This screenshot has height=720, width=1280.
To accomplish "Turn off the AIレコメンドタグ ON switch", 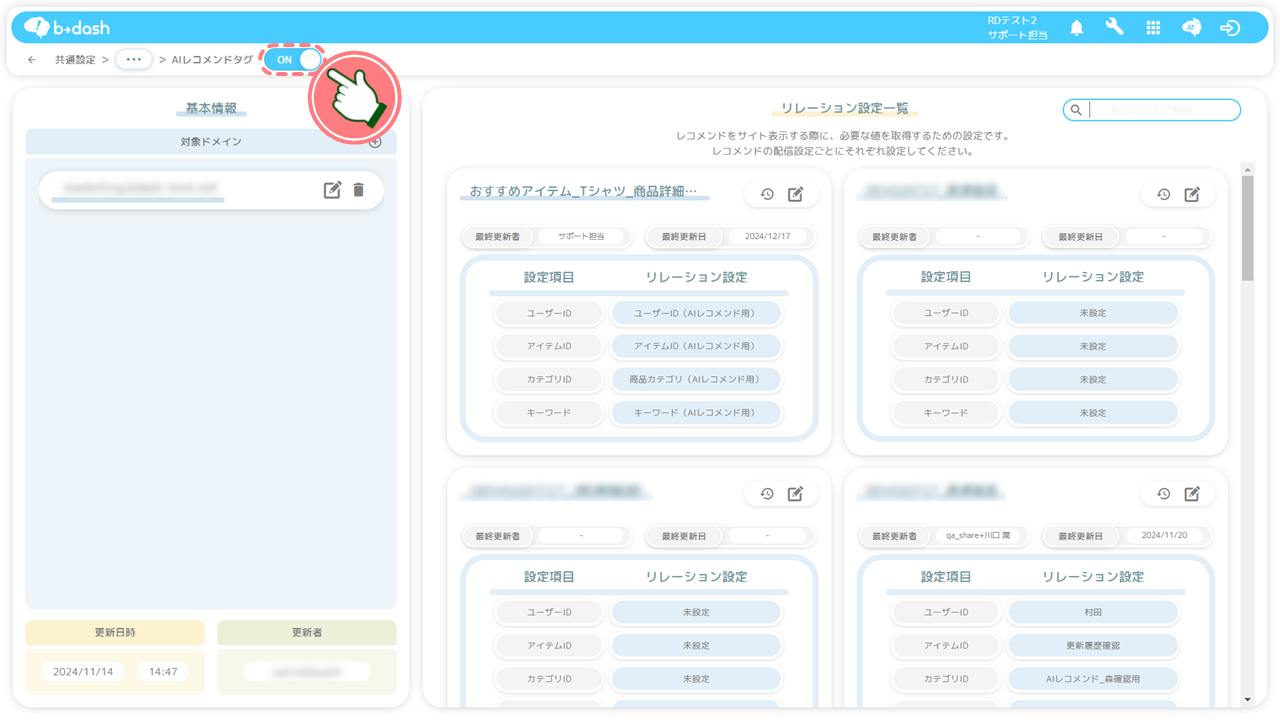I will [x=293, y=60].
